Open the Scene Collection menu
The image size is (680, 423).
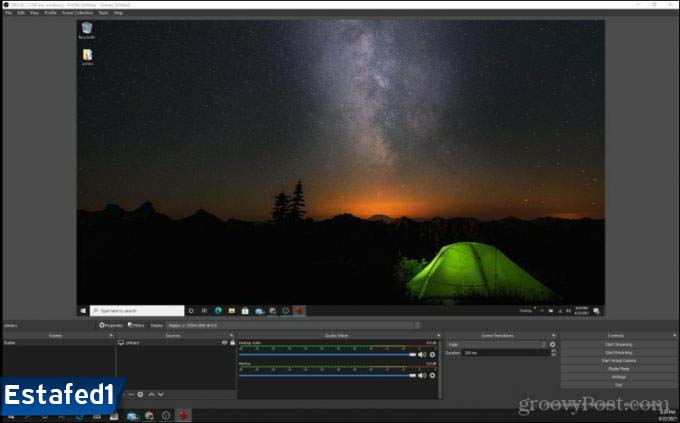[77, 13]
